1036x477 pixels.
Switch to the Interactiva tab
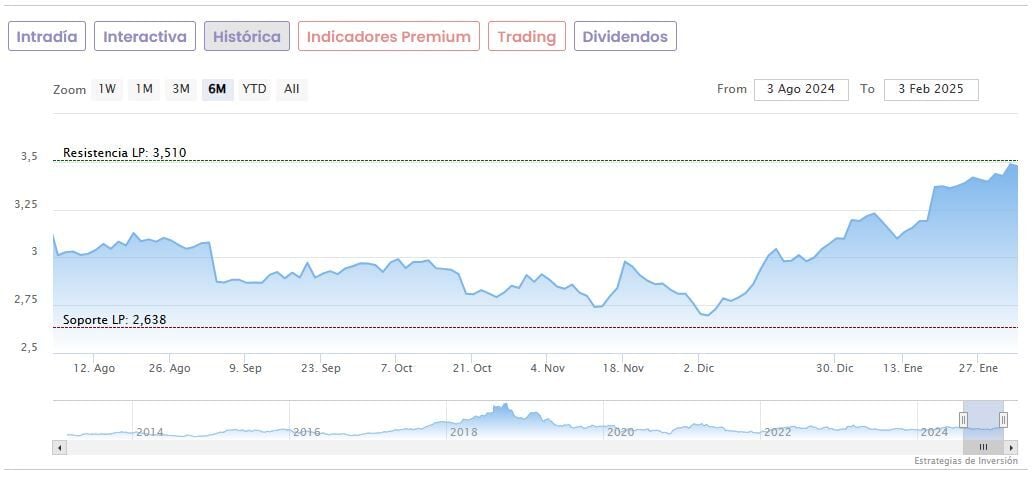pyautogui.click(x=145, y=37)
